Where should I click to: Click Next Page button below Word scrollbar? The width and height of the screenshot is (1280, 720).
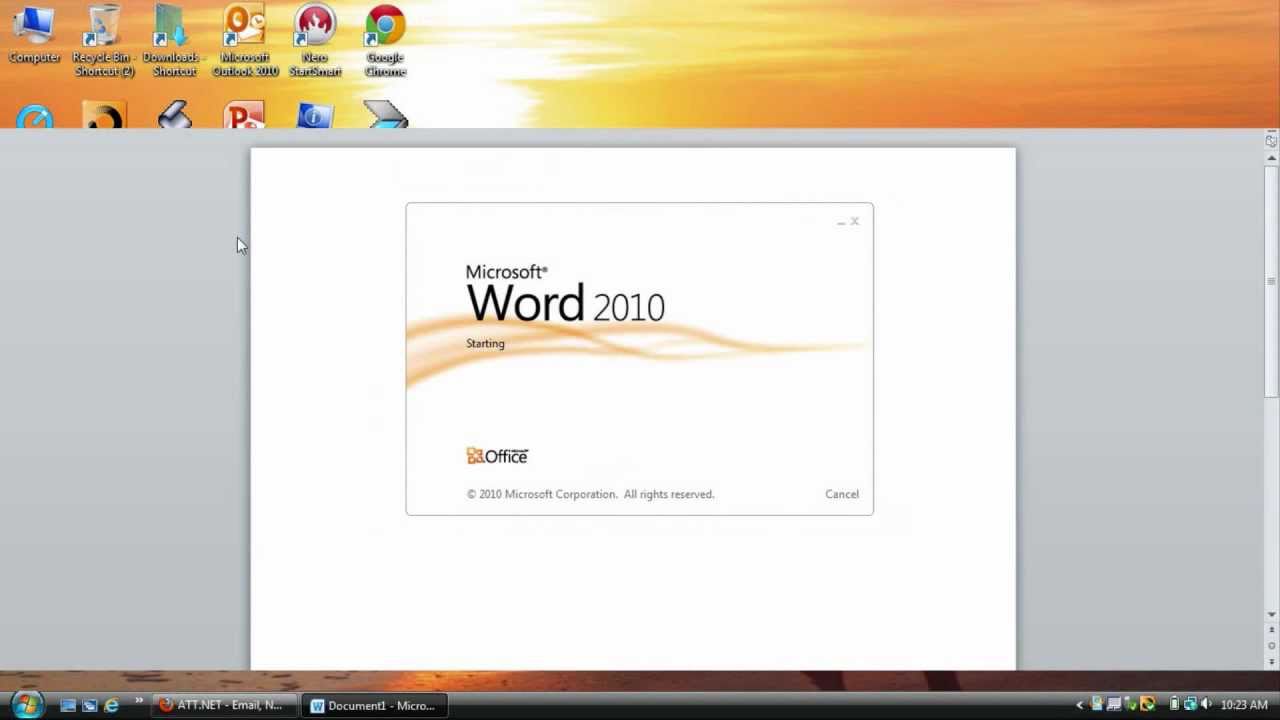point(1271,661)
